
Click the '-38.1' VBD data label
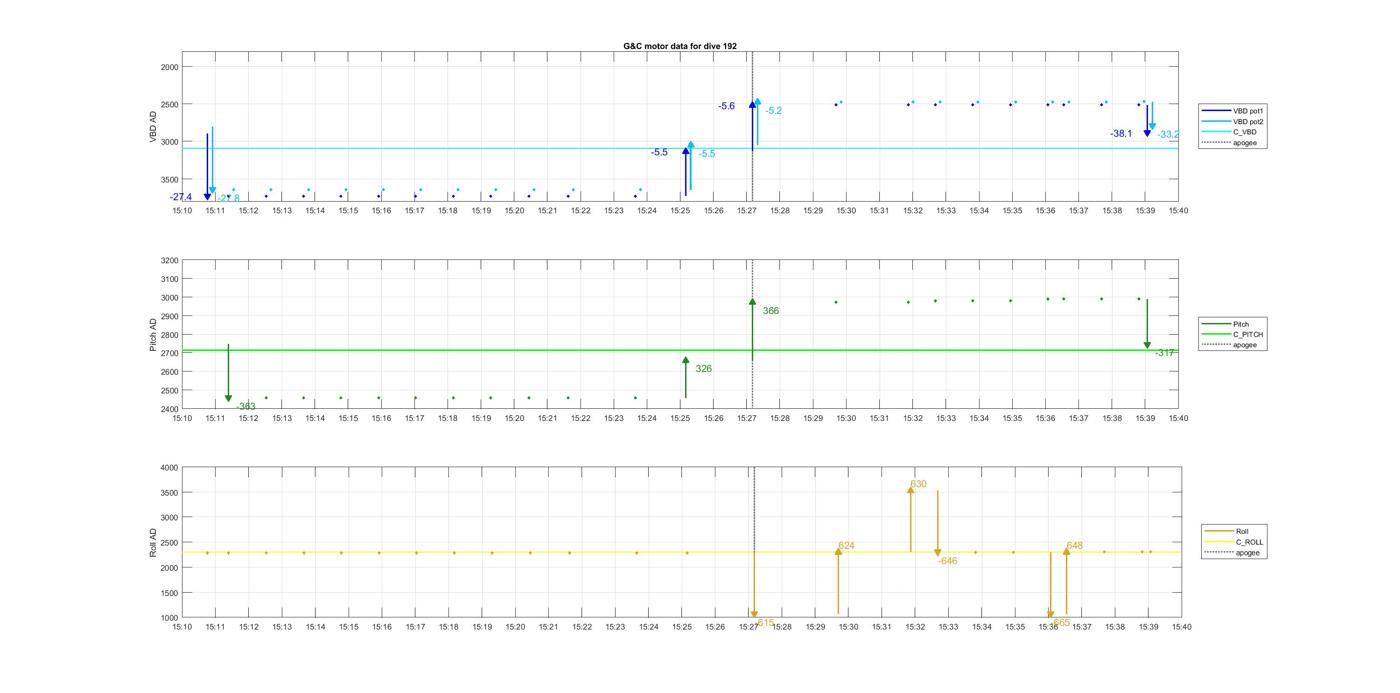(x=1121, y=133)
